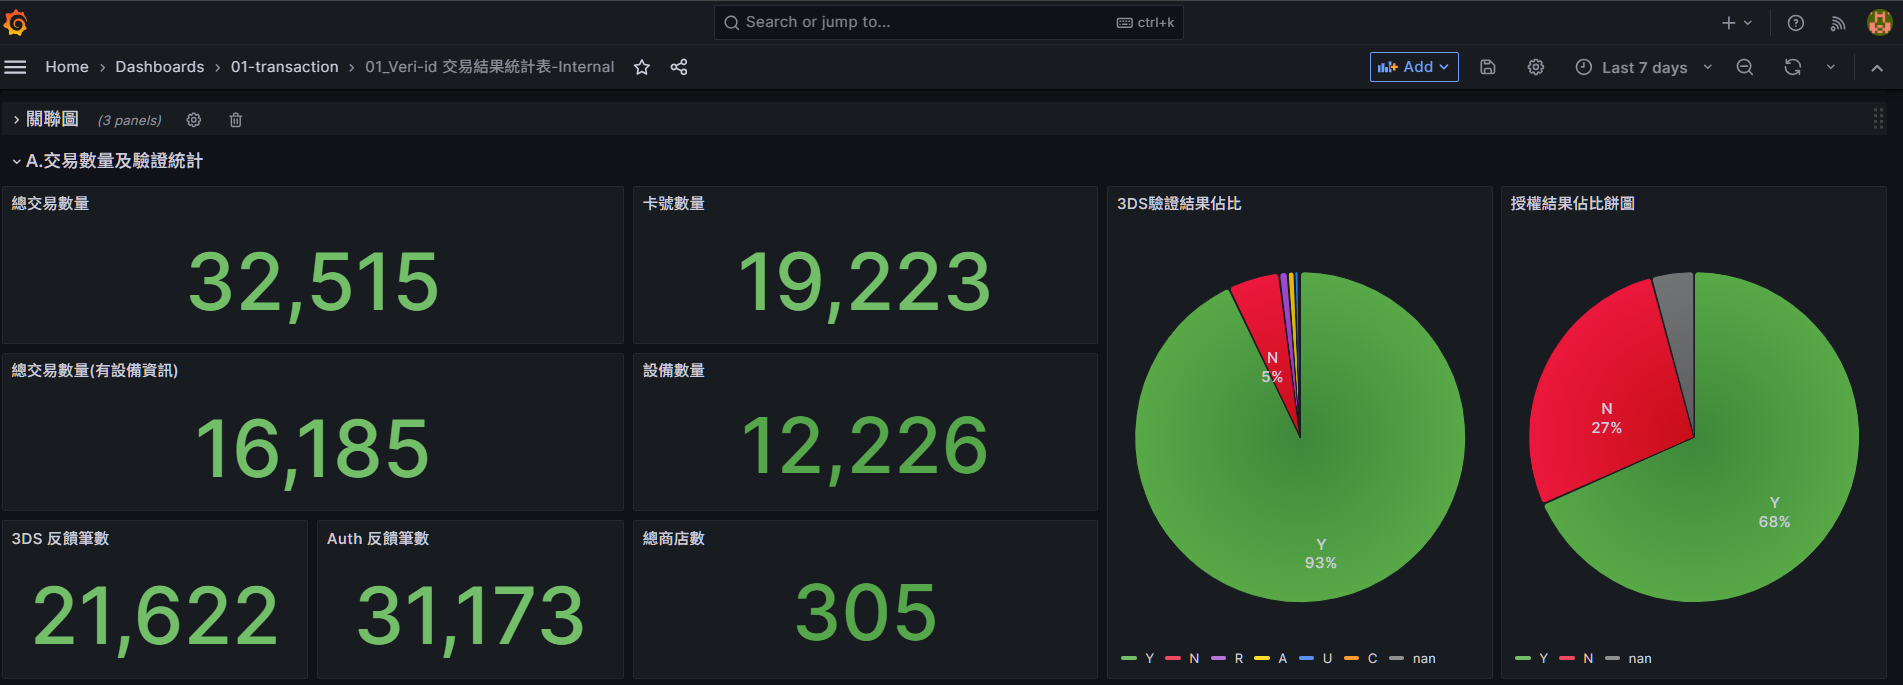Viewport: 1903px width, 685px height.
Task: Open dashboard settings gear icon
Action: point(1536,67)
